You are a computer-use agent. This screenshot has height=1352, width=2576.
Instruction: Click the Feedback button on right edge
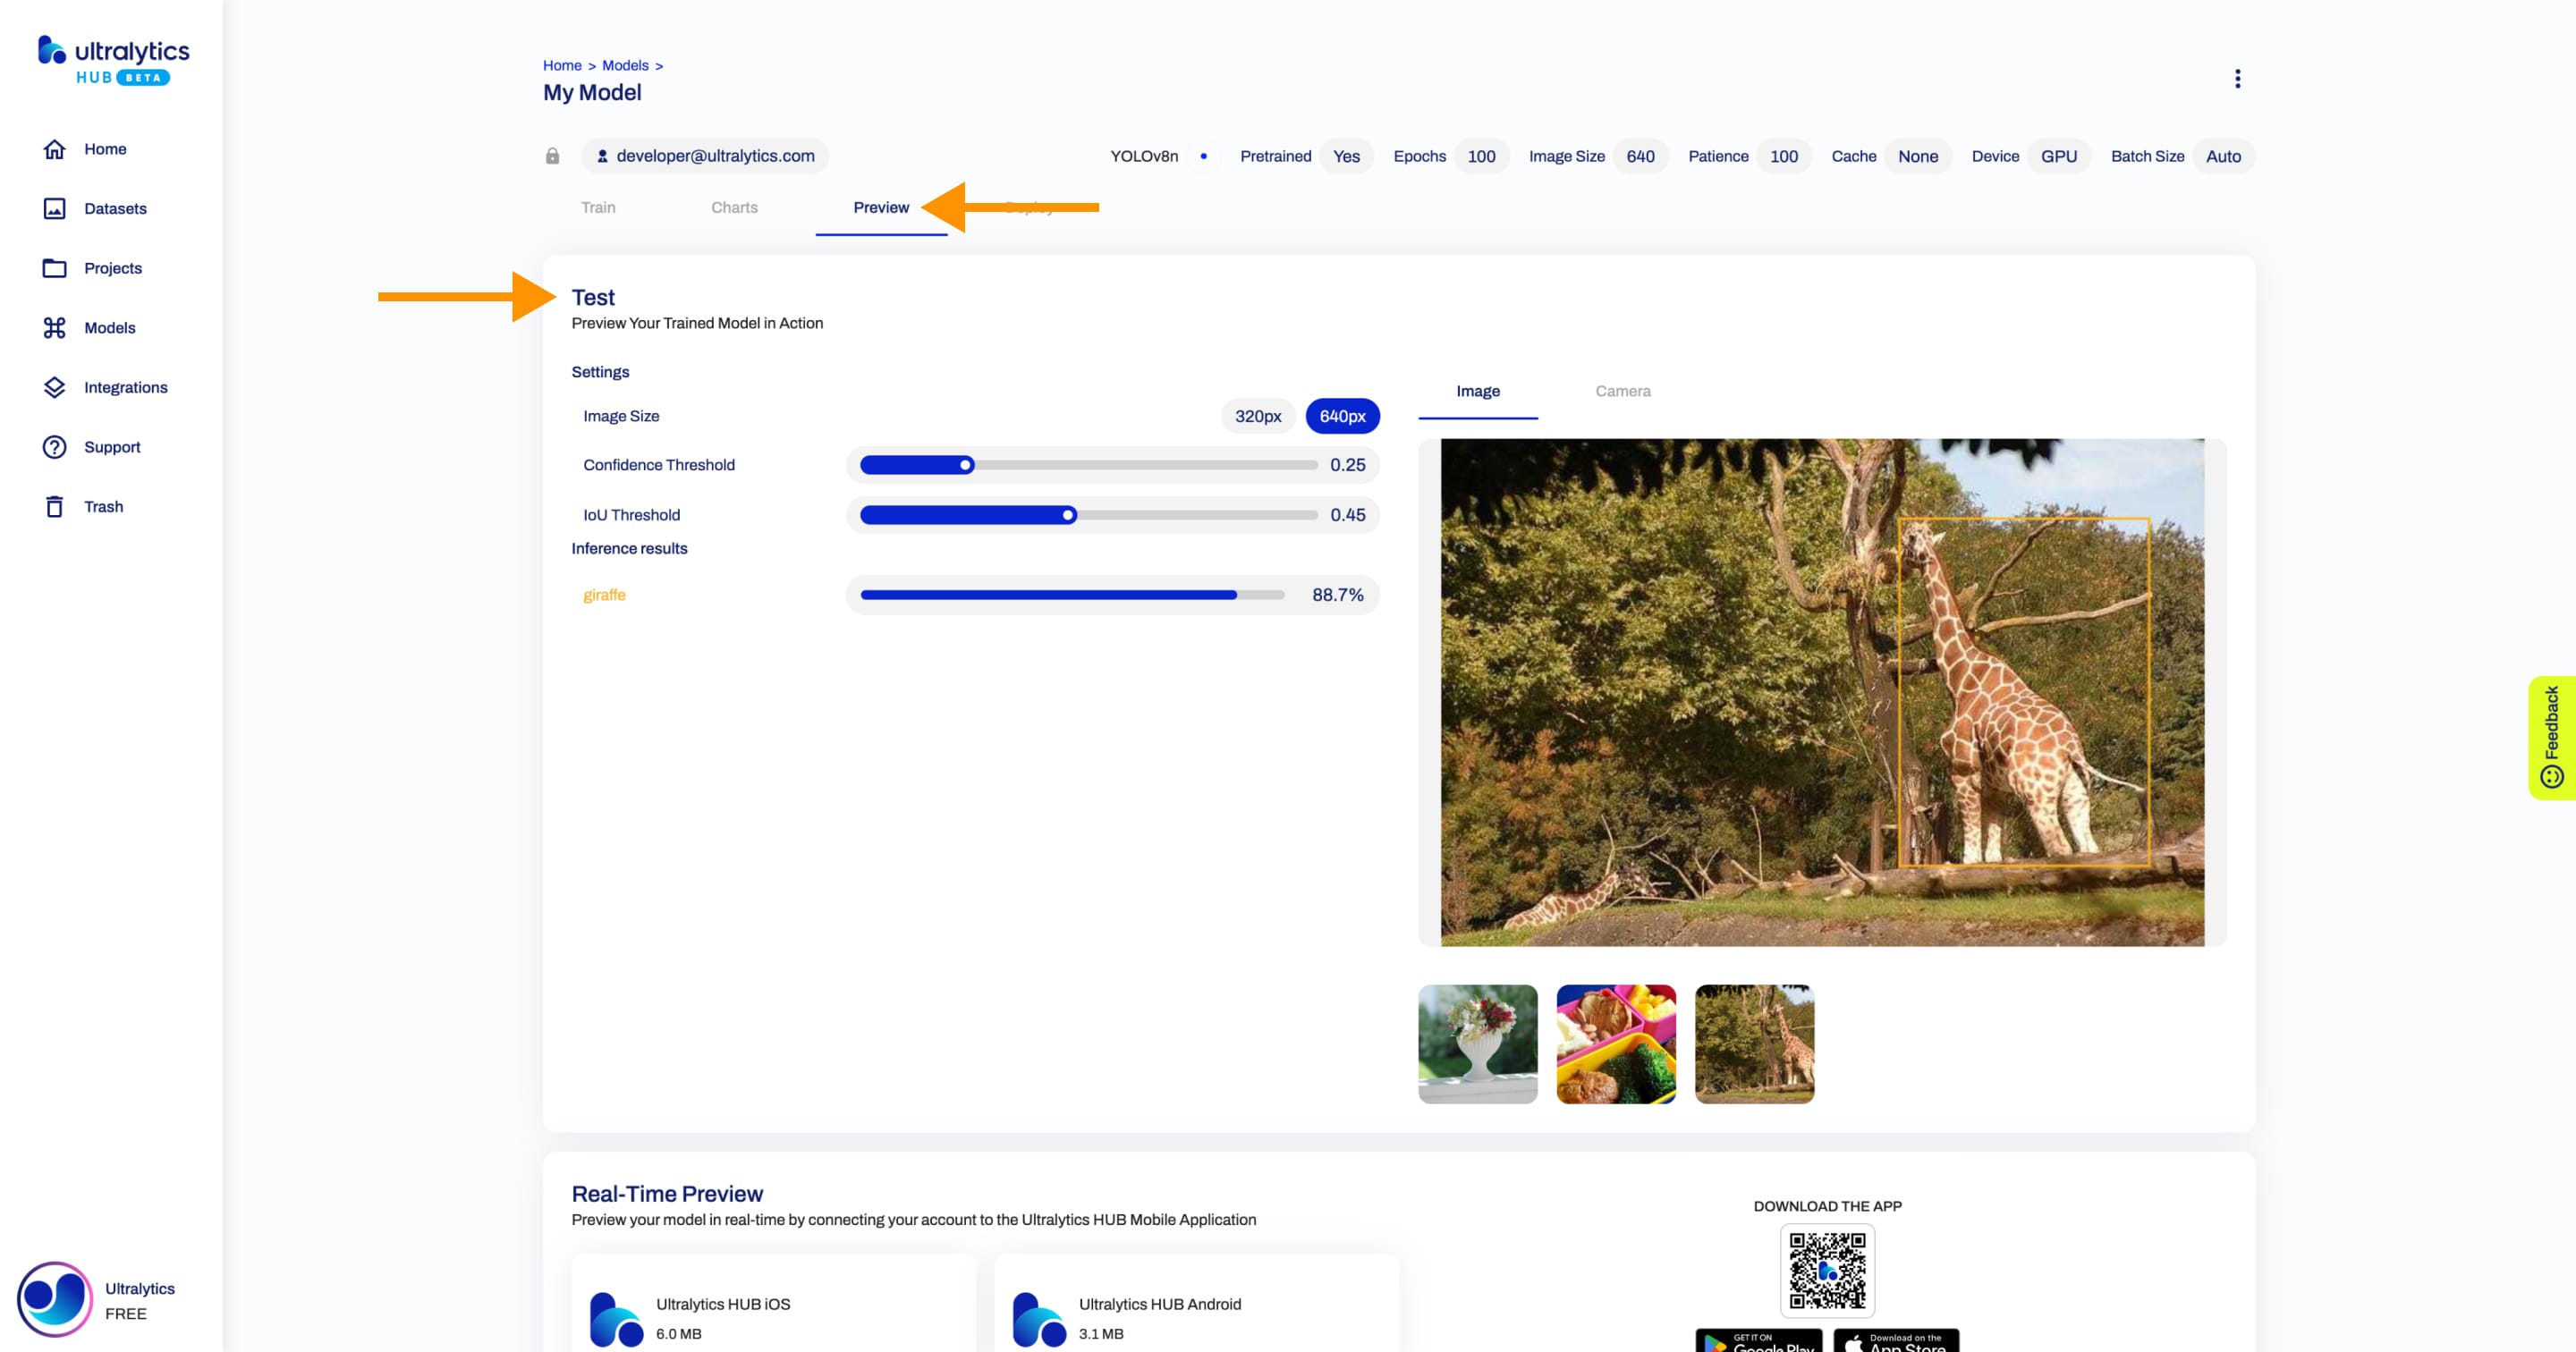pyautogui.click(x=2552, y=731)
